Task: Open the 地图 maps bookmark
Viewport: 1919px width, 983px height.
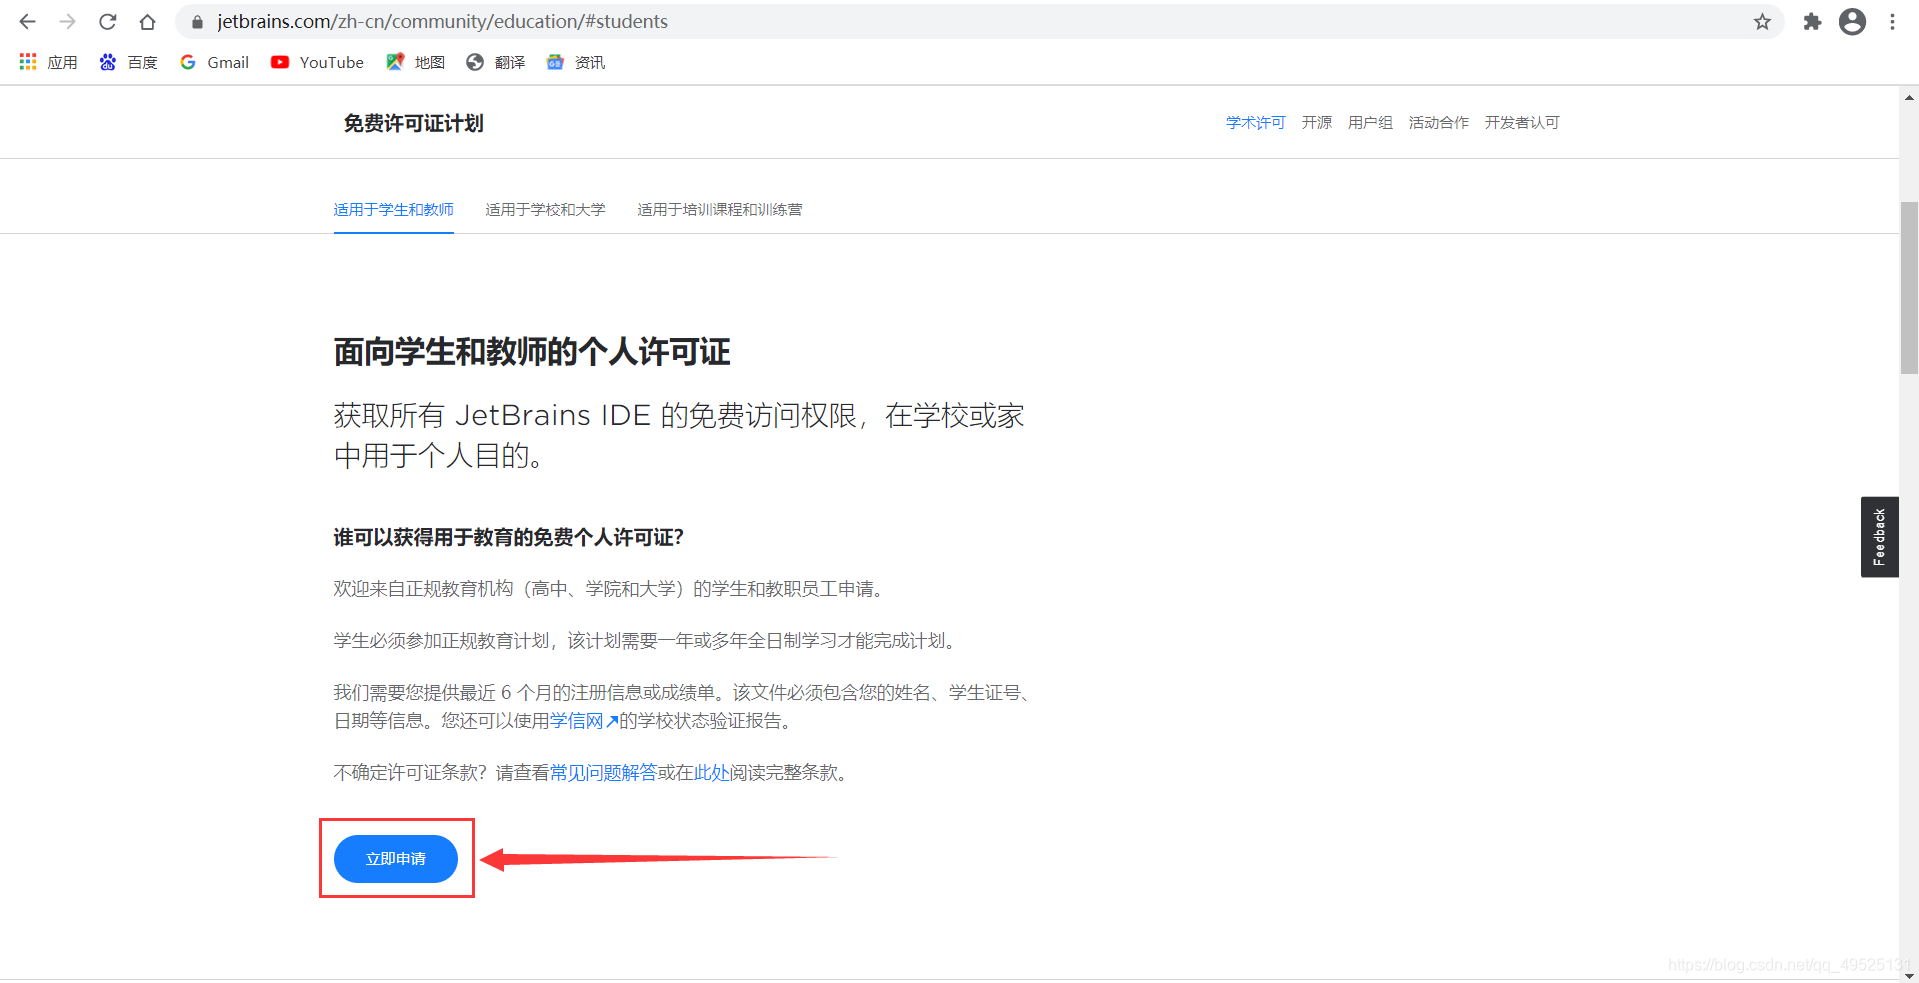Action: (414, 62)
